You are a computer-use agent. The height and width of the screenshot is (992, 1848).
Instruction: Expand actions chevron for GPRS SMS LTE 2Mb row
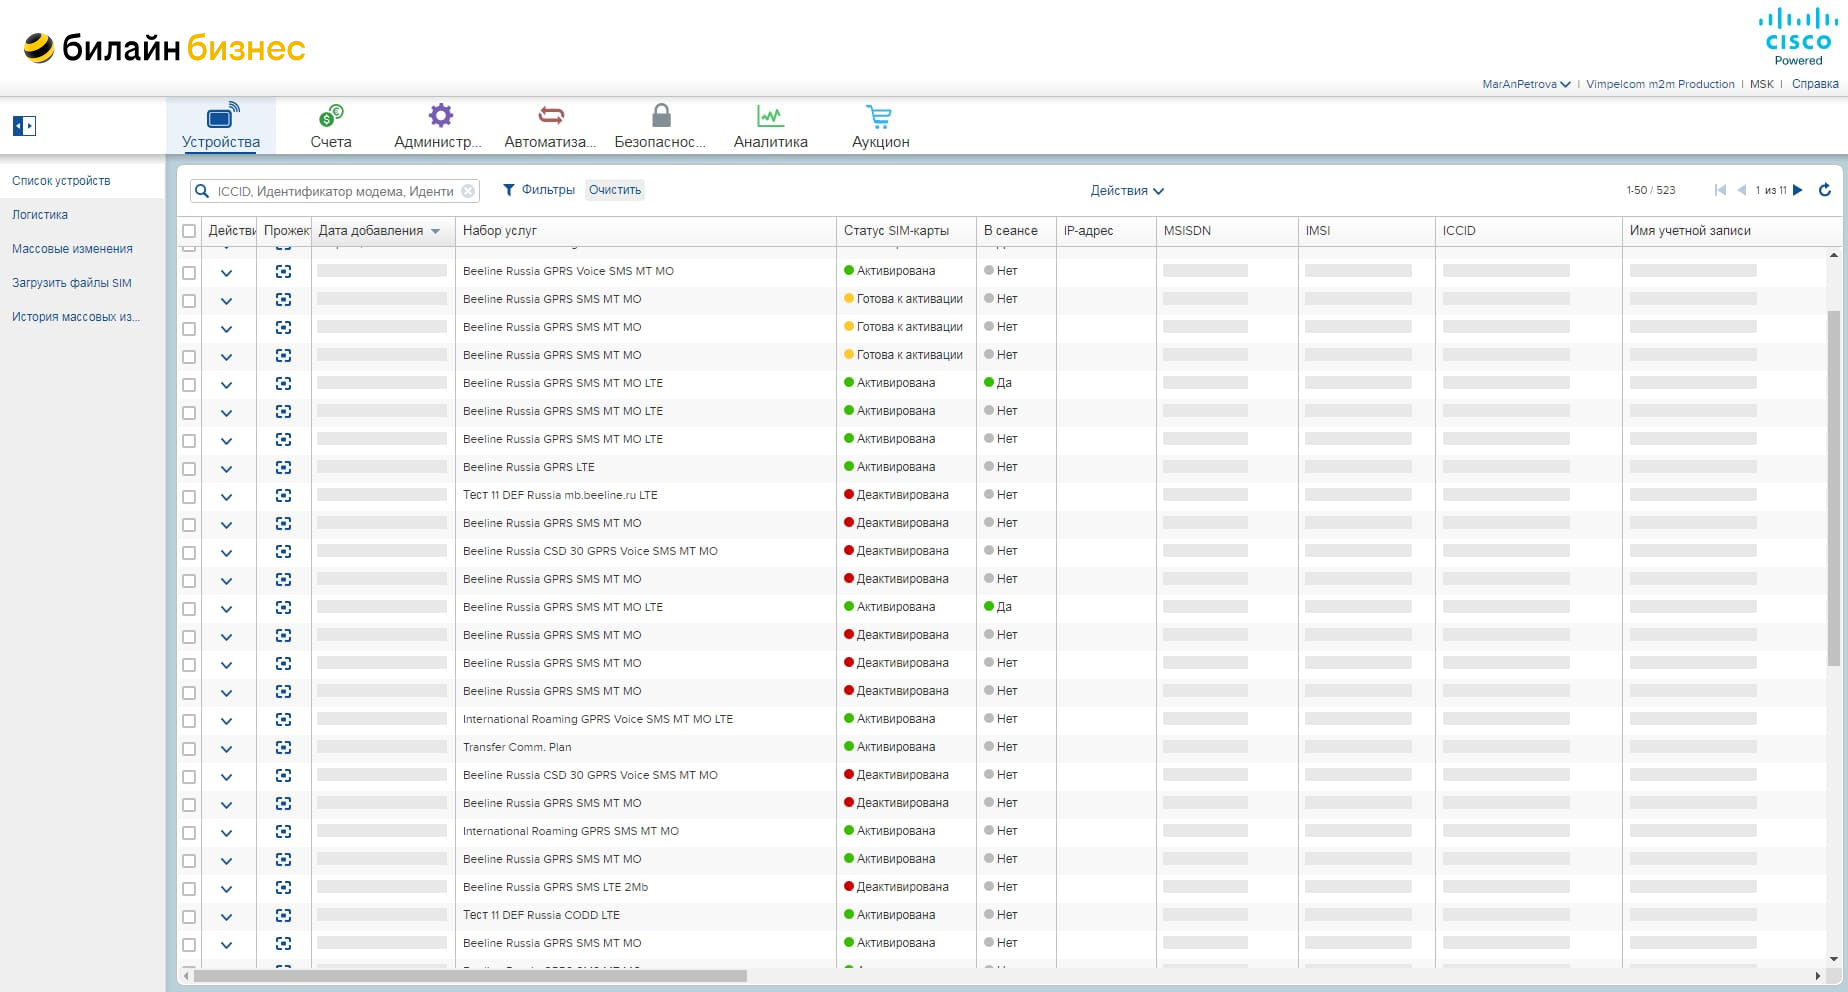pyautogui.click(x=226, y=889)
